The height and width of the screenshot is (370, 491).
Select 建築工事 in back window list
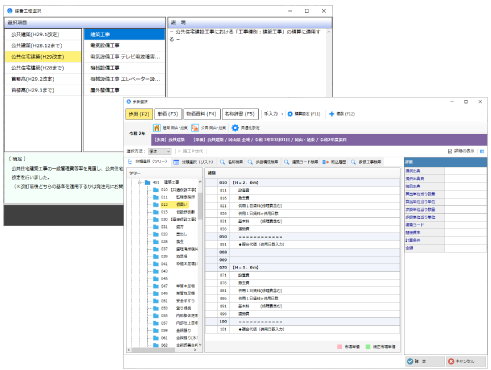coord(124,34)
